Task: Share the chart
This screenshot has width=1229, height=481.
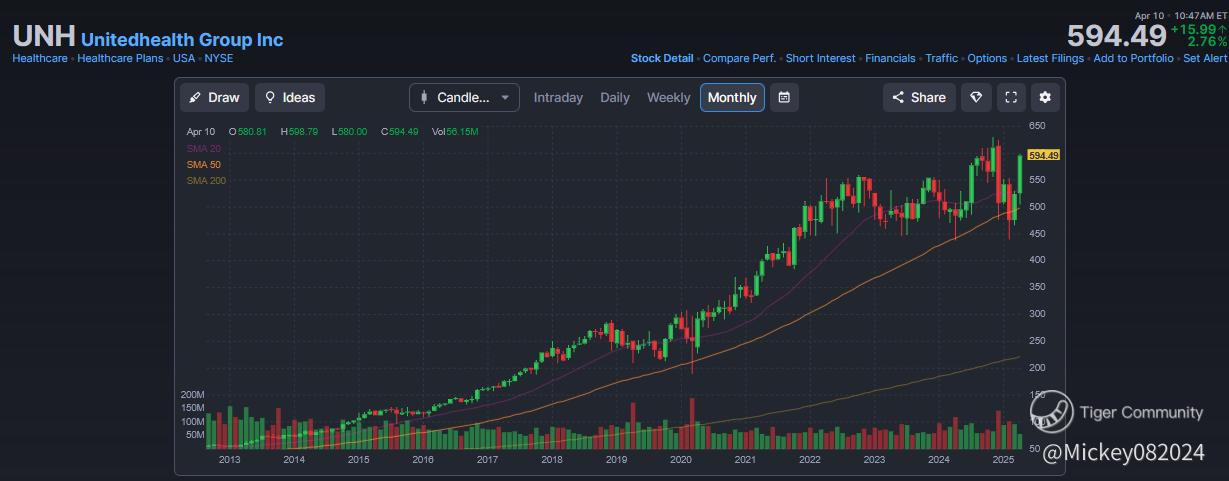Action: click(918, 97)
